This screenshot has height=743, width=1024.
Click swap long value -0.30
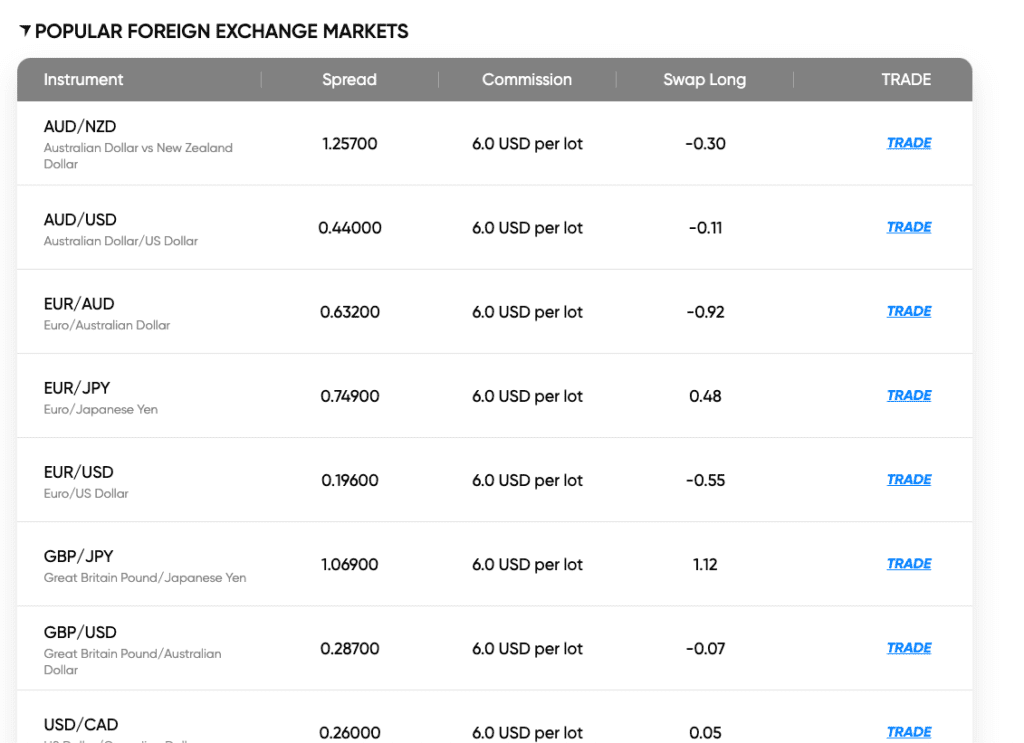(705, 144)
